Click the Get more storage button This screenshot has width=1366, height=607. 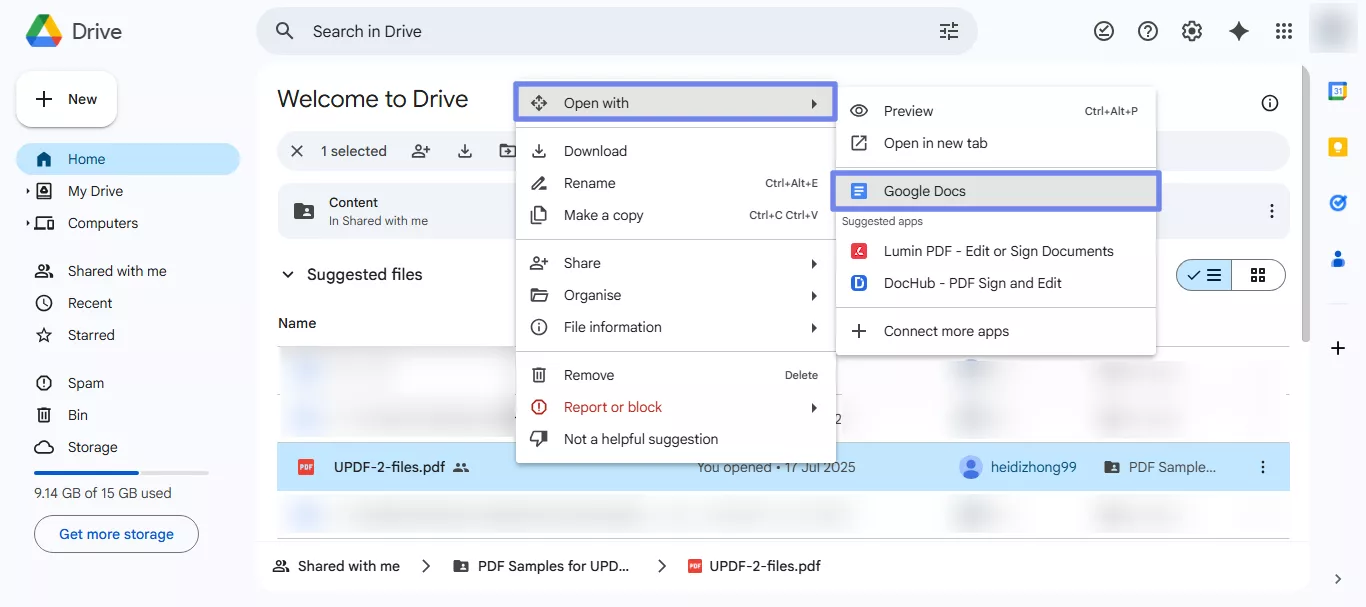point(116,533)
